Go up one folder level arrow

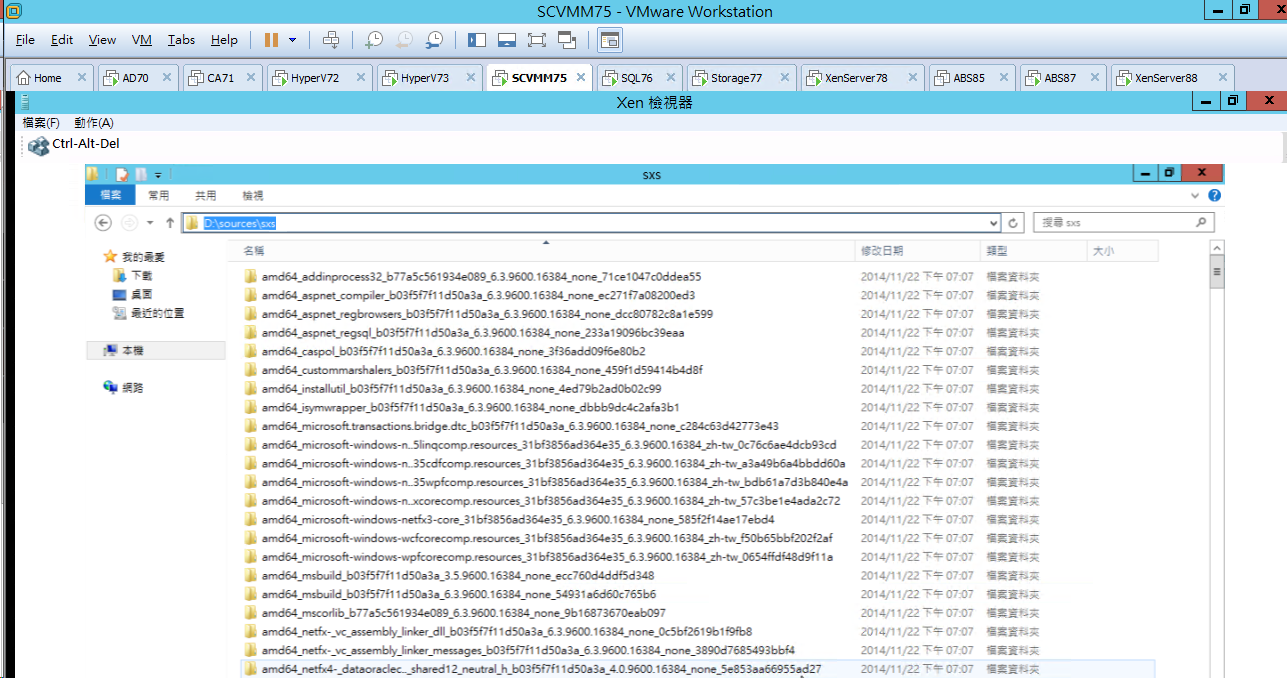(x=170, y=223)
